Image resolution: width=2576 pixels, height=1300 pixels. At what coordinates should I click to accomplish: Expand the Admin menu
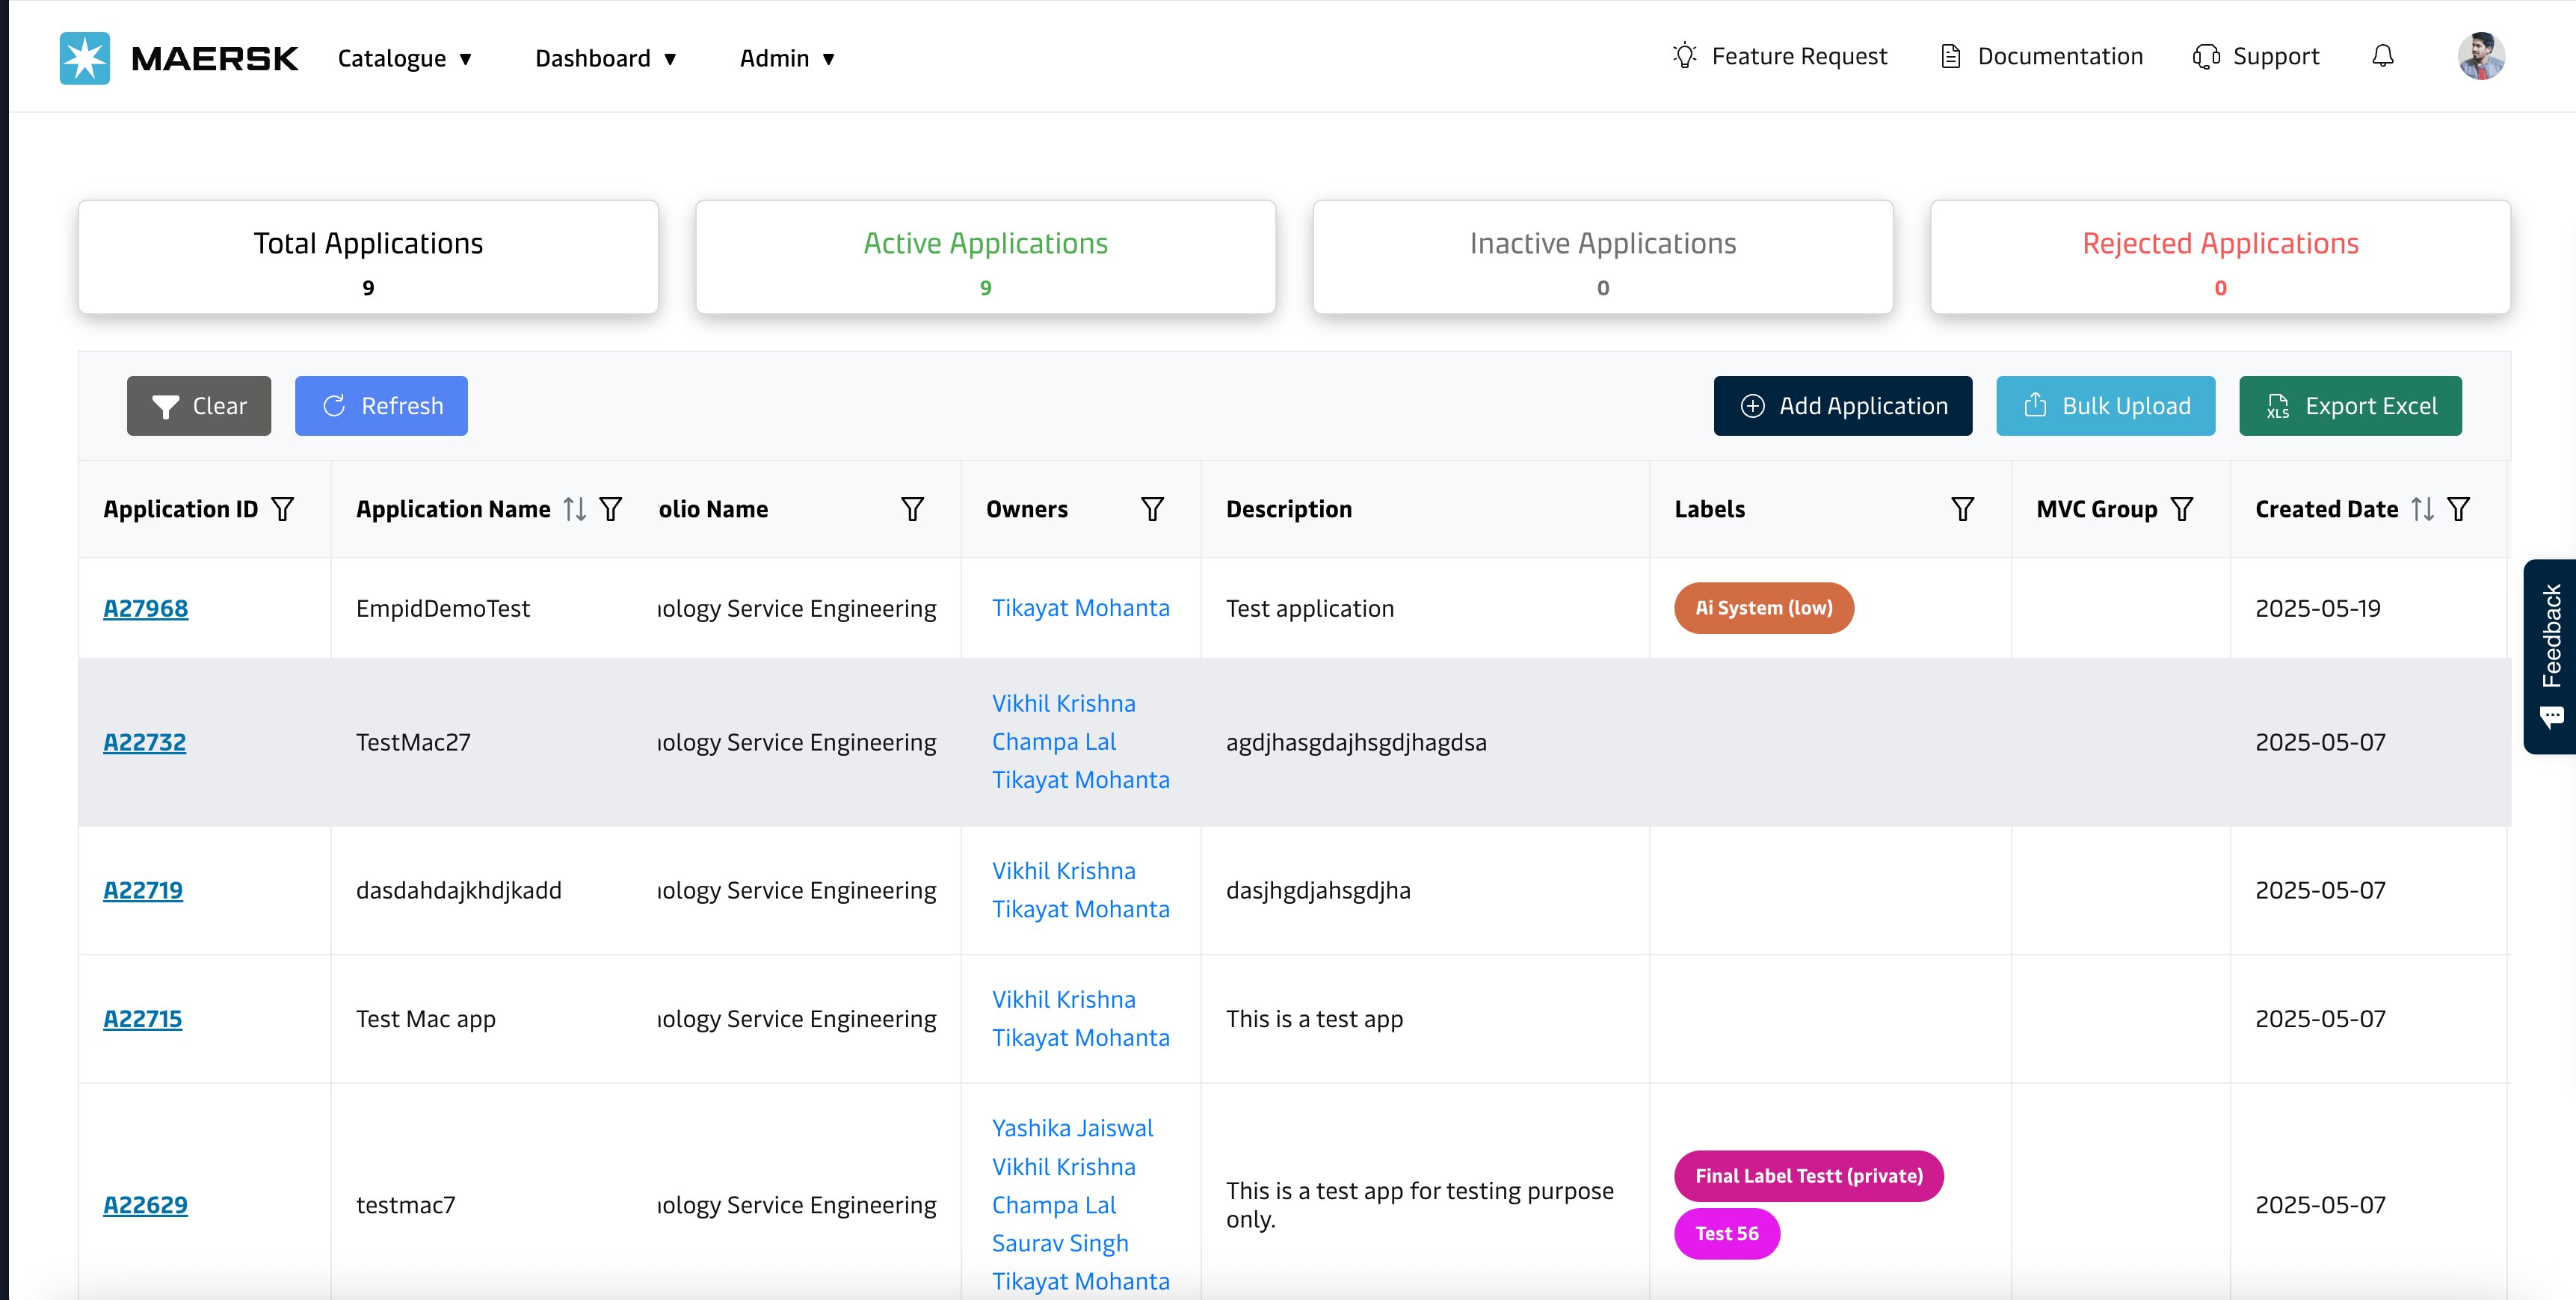pyautogui.click(x=787, y=58)
